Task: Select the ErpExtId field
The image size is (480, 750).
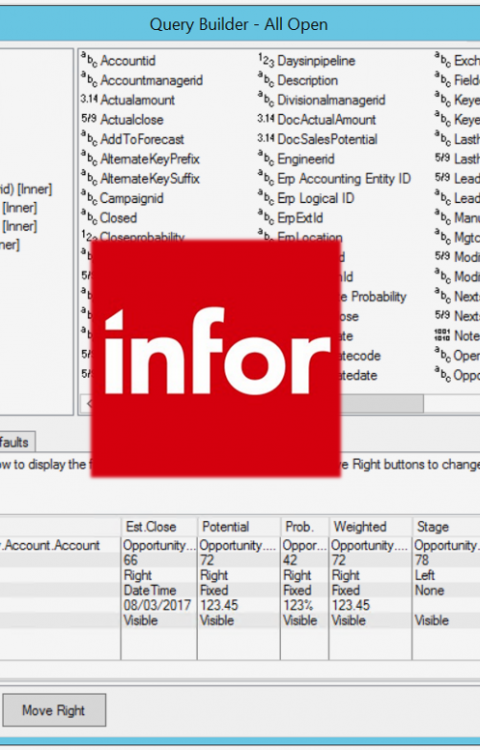Action: pyautogui.click(x=300, y=218)
